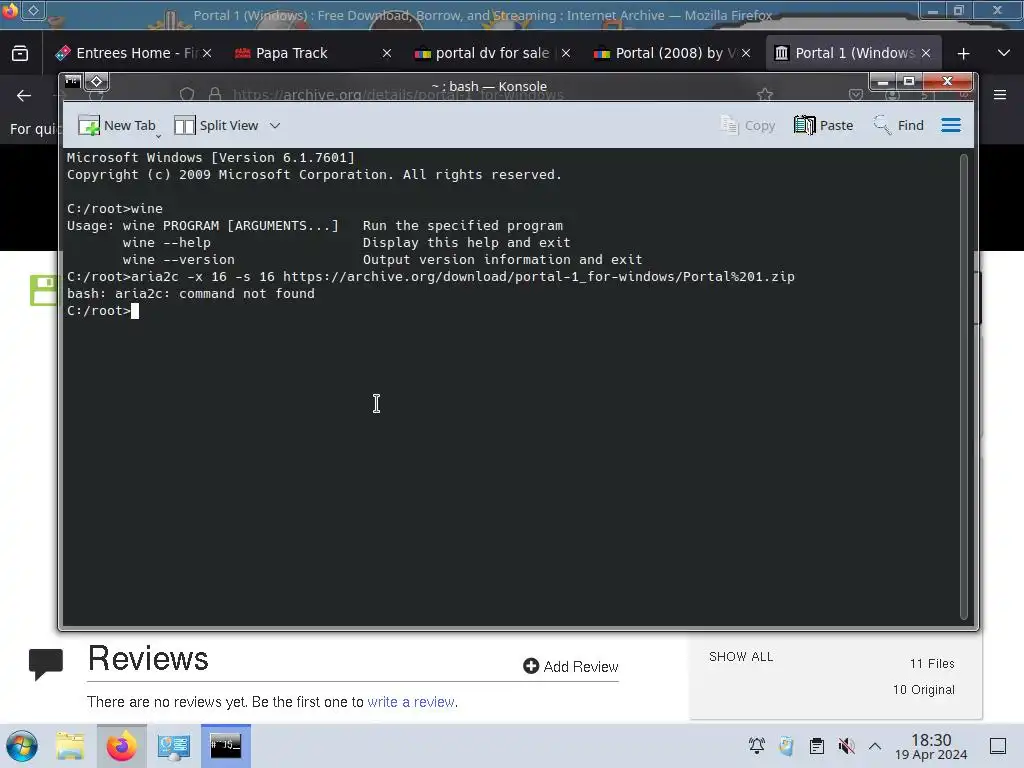1024x768 pixels.
Task: Click the Reviews speech bubble icon
Action: pos(46,664)
